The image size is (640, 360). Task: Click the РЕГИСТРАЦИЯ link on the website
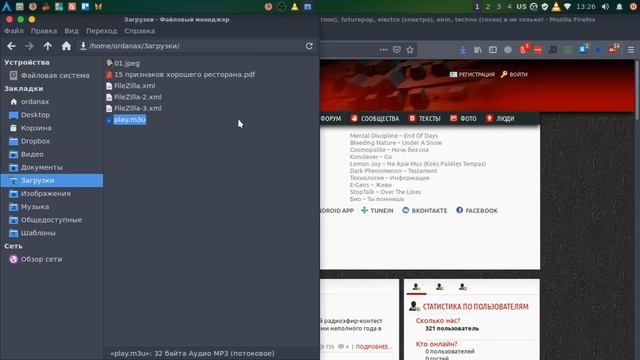click(472, 74)
